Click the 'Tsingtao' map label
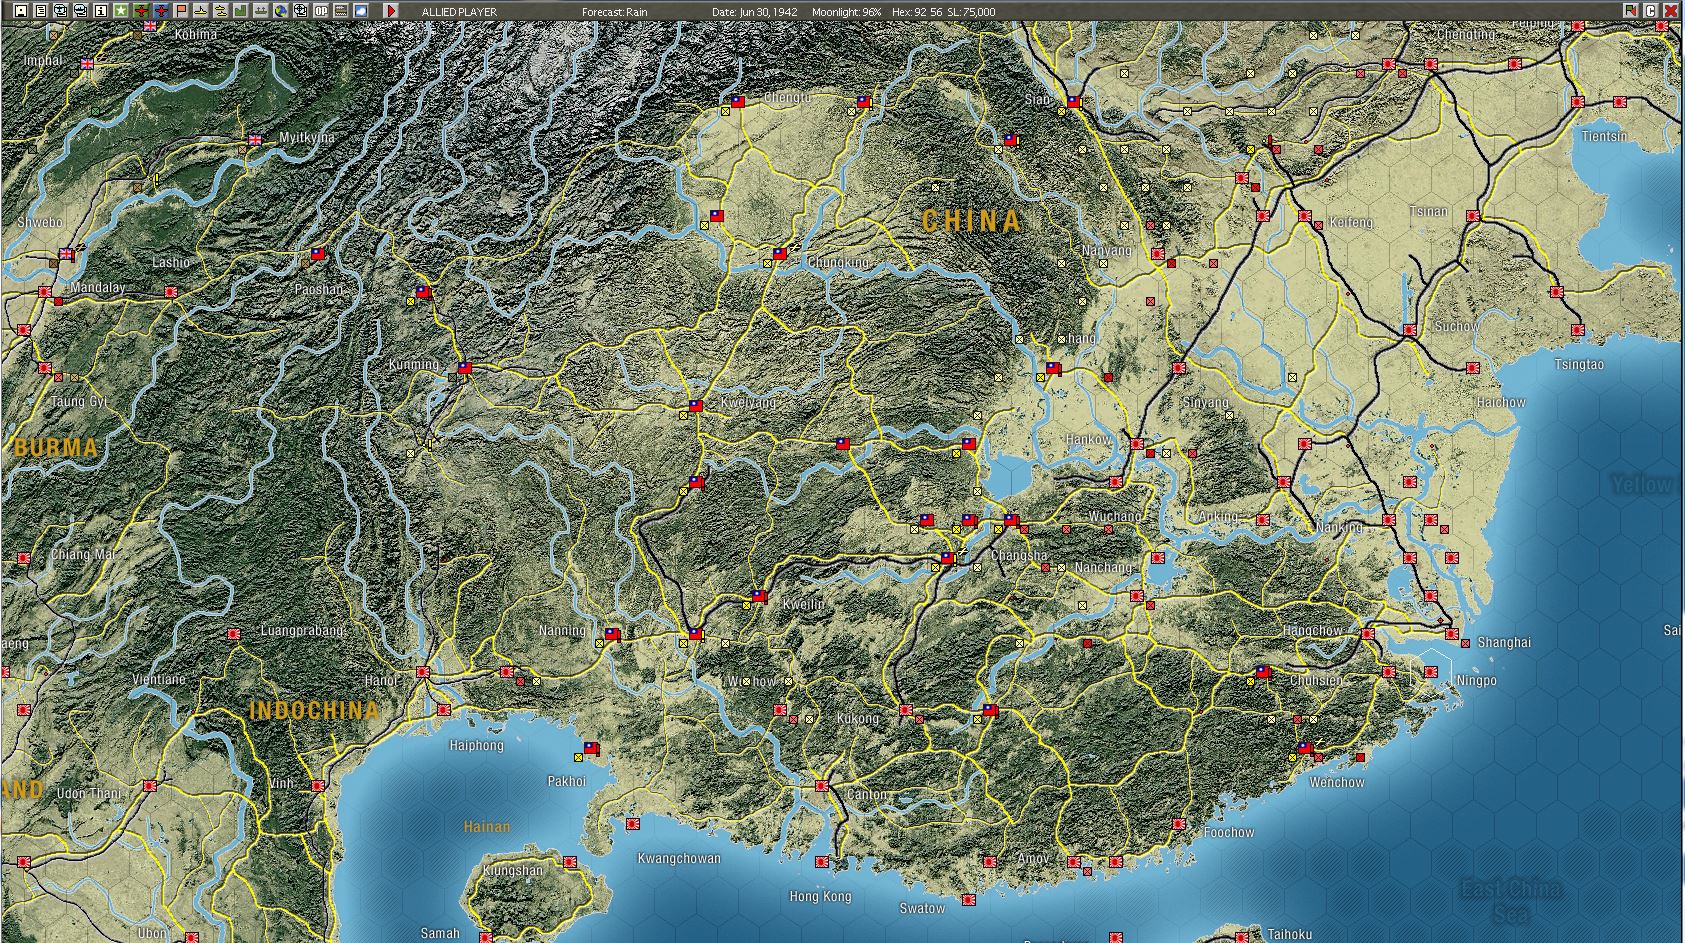This screenshot has height=943, width=1685. click(1579, 365)
